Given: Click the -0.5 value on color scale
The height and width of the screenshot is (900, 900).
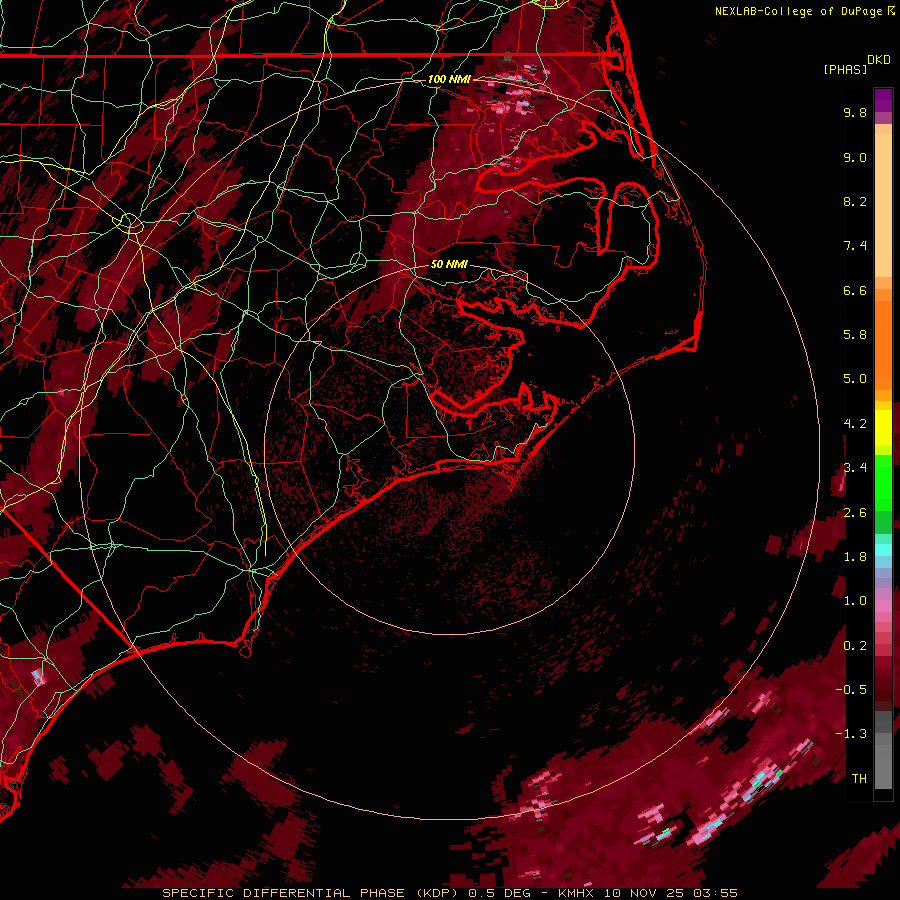Looking at the screenshot, I should (851, 690).
